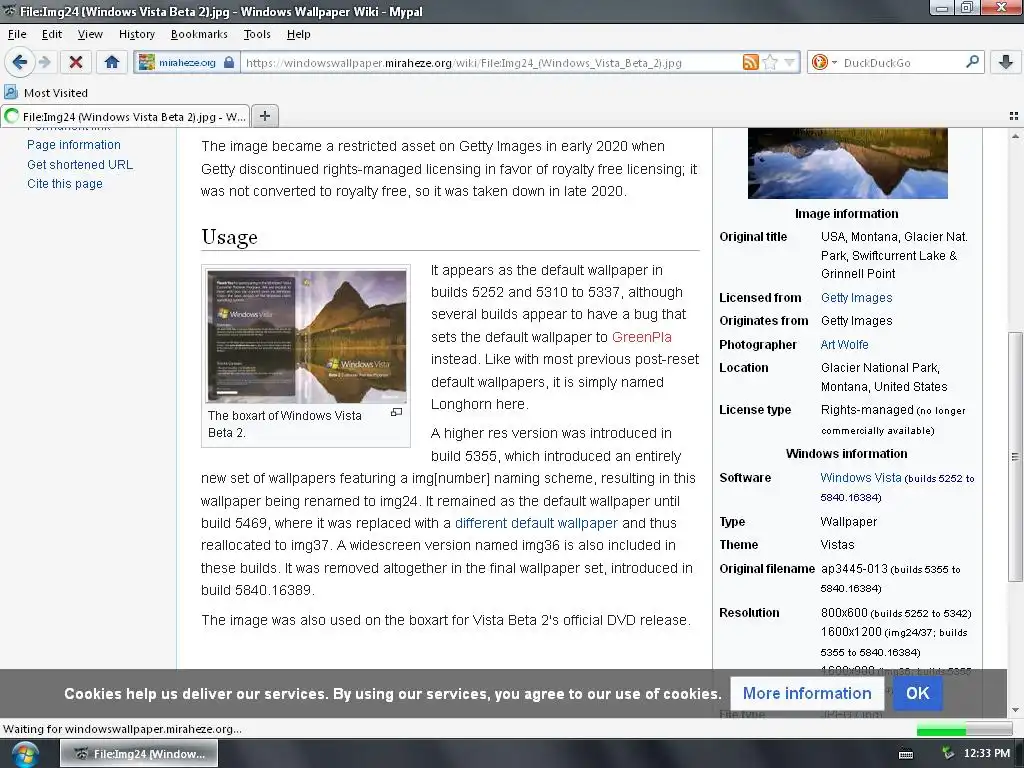Click the page vertical scrollbar thumb
The height and width of the screenshot is (768, 1024).
click(1015, 456)
